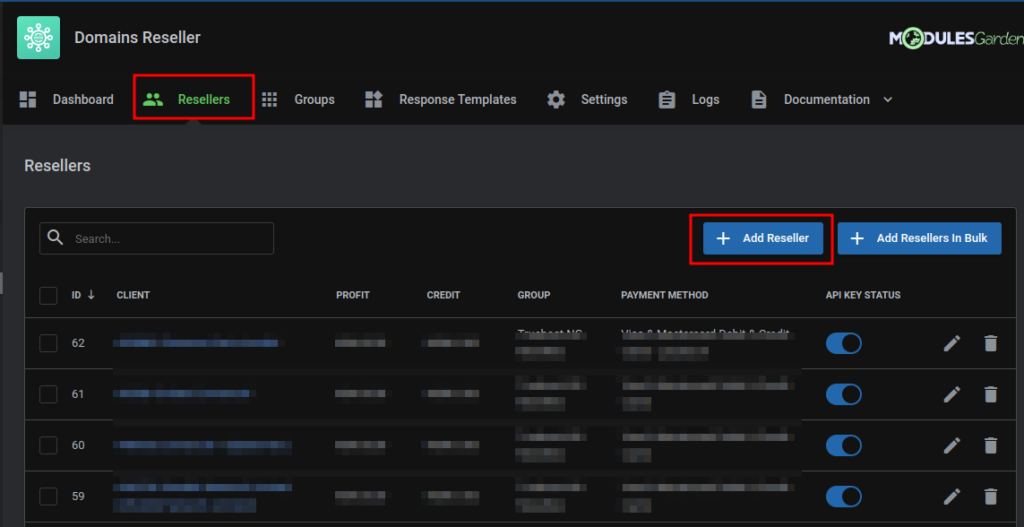Open the Logs tab
The height and width of the screenshot is (527, 1024).
689,100
